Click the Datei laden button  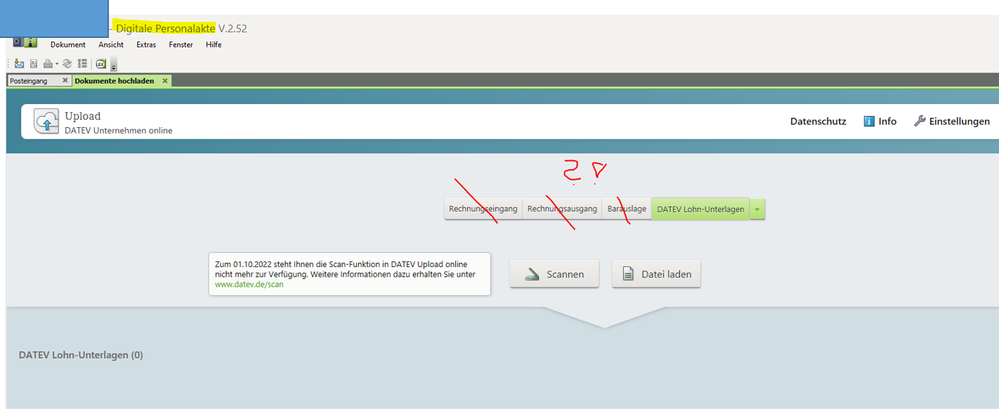pos(656,274)
